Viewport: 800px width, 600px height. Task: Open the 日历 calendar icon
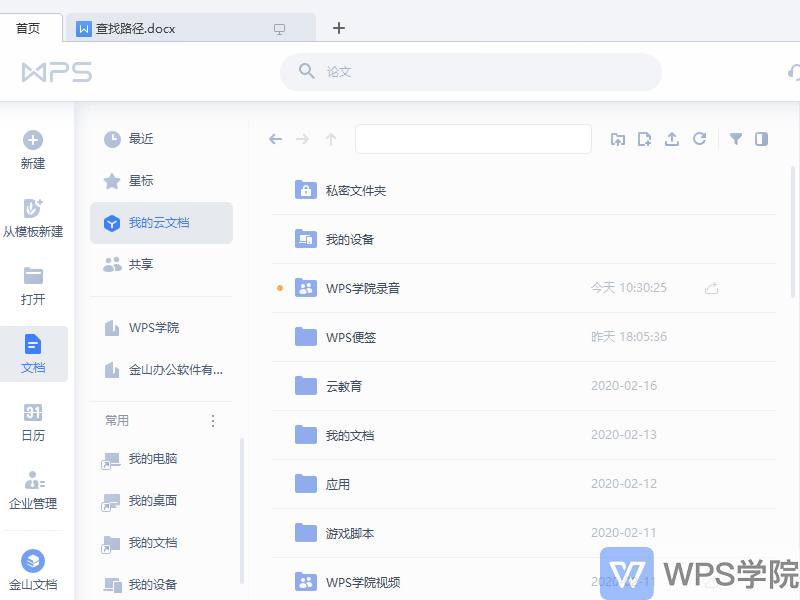[33, 412]
